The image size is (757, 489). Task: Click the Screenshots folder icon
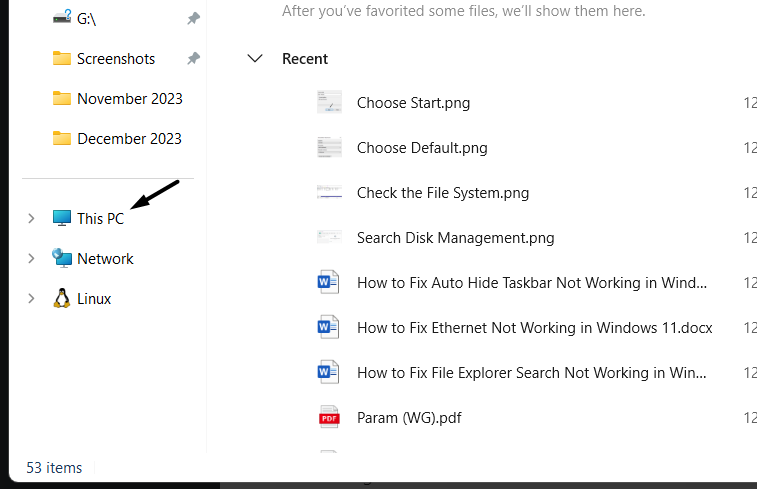pos(62,58)
